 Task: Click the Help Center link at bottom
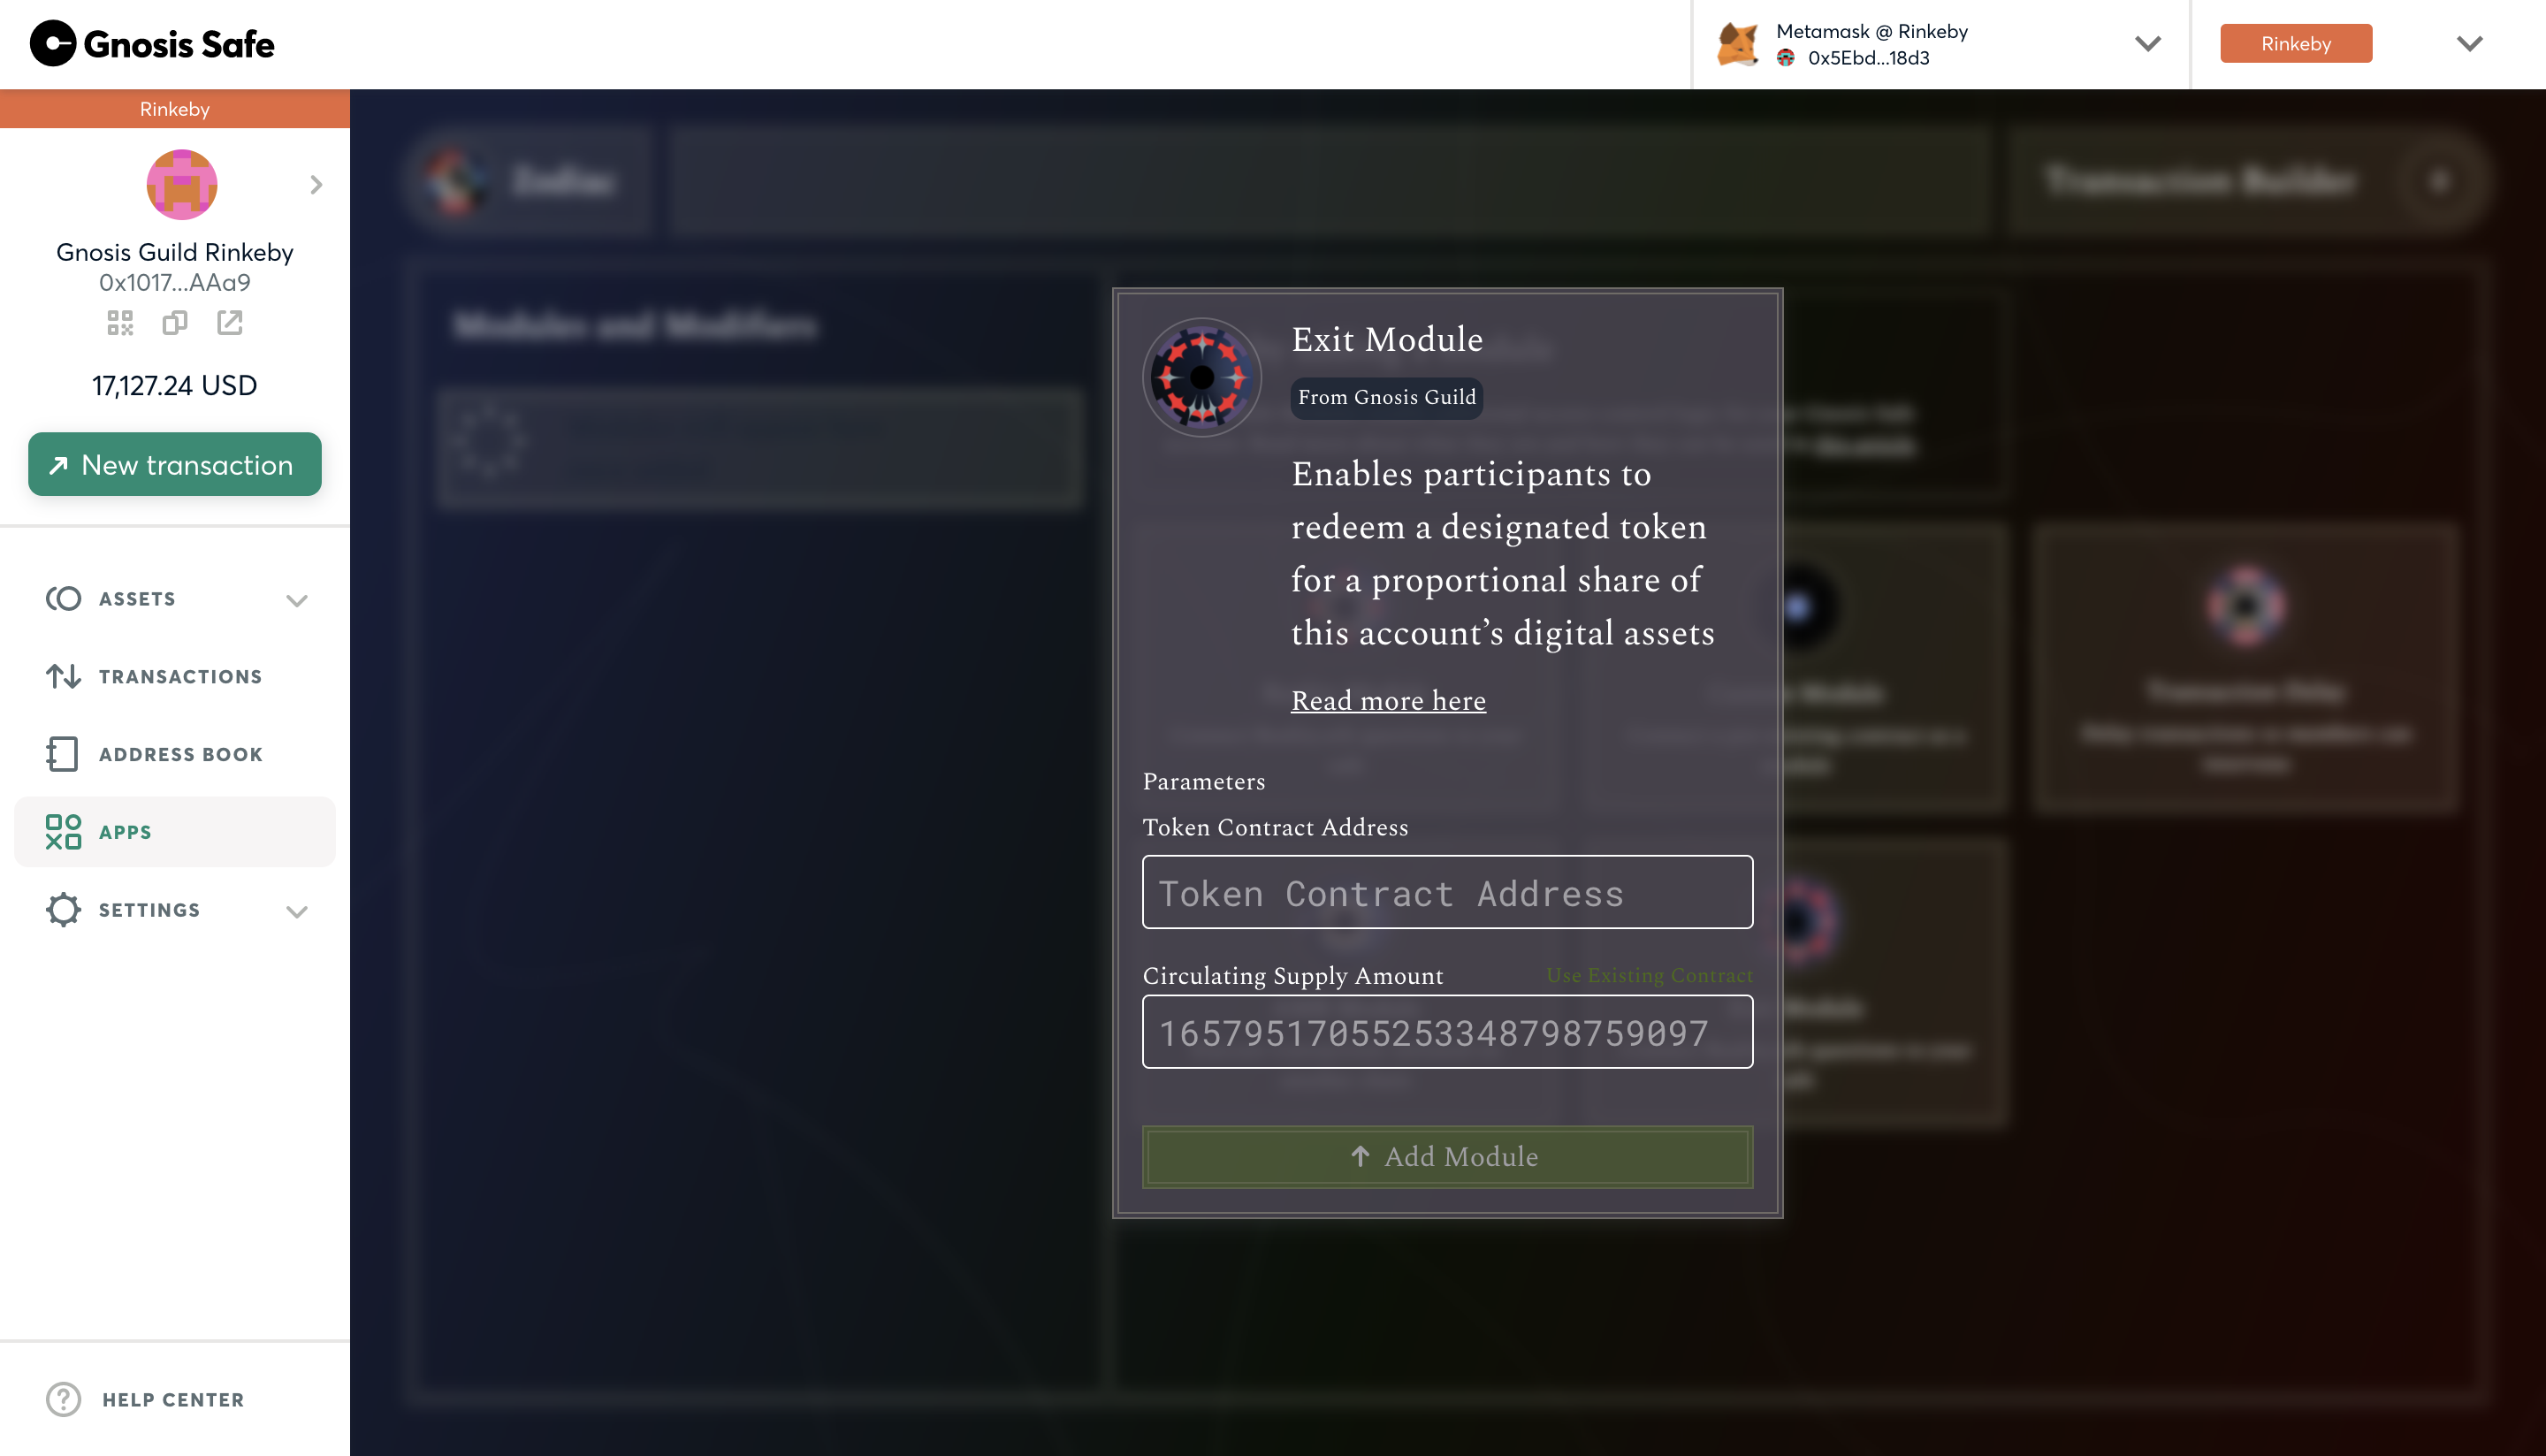tap(172, 1400)
